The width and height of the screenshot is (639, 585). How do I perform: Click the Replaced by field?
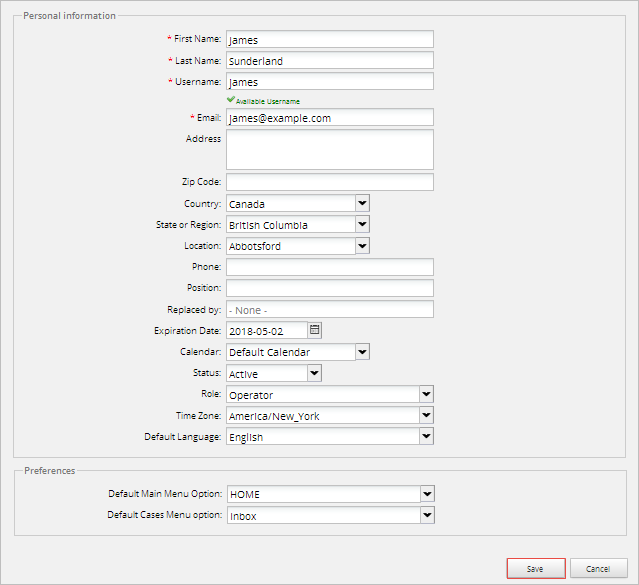330,309
